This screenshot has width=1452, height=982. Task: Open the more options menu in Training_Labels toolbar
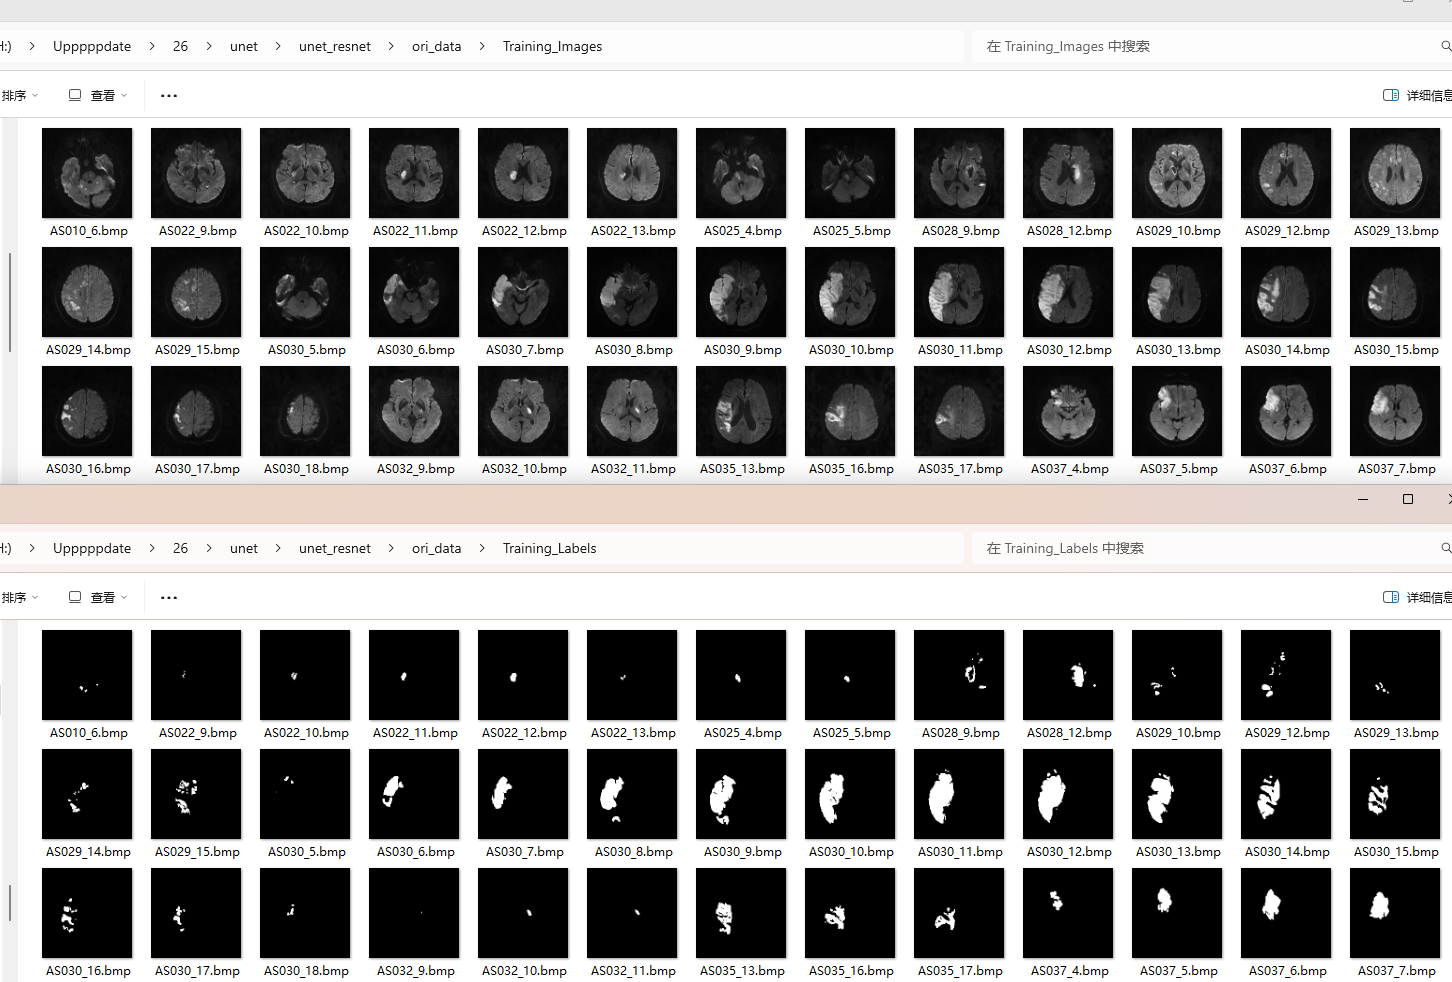pos(169,598)
